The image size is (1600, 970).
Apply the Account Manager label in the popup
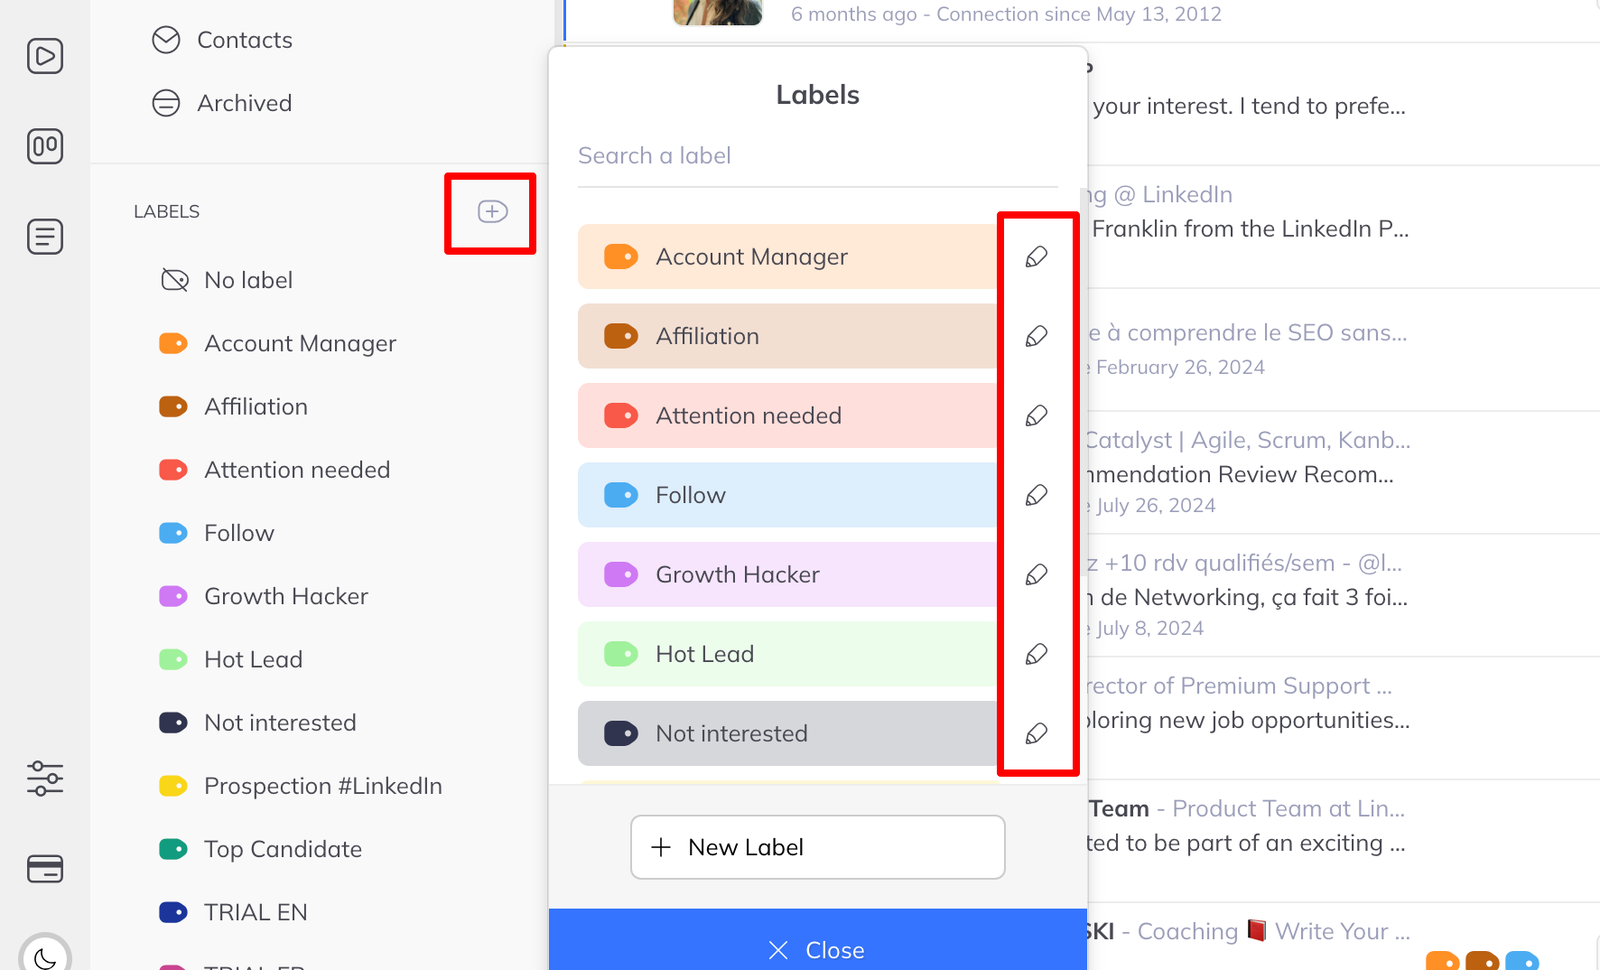point(787,257)
